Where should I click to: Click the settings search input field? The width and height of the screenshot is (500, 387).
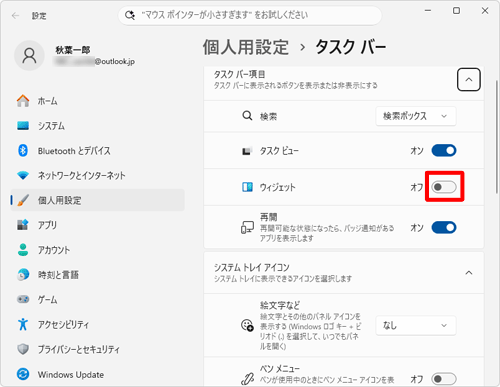pos(250,15)
